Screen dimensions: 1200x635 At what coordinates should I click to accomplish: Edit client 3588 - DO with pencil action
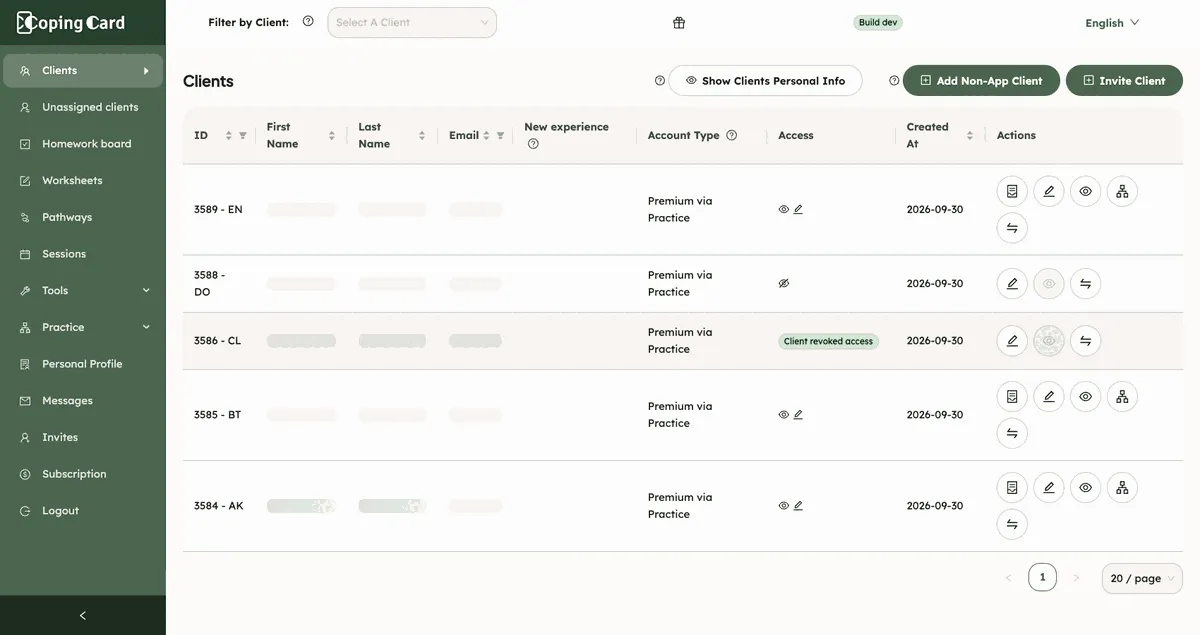point(1012,284)
